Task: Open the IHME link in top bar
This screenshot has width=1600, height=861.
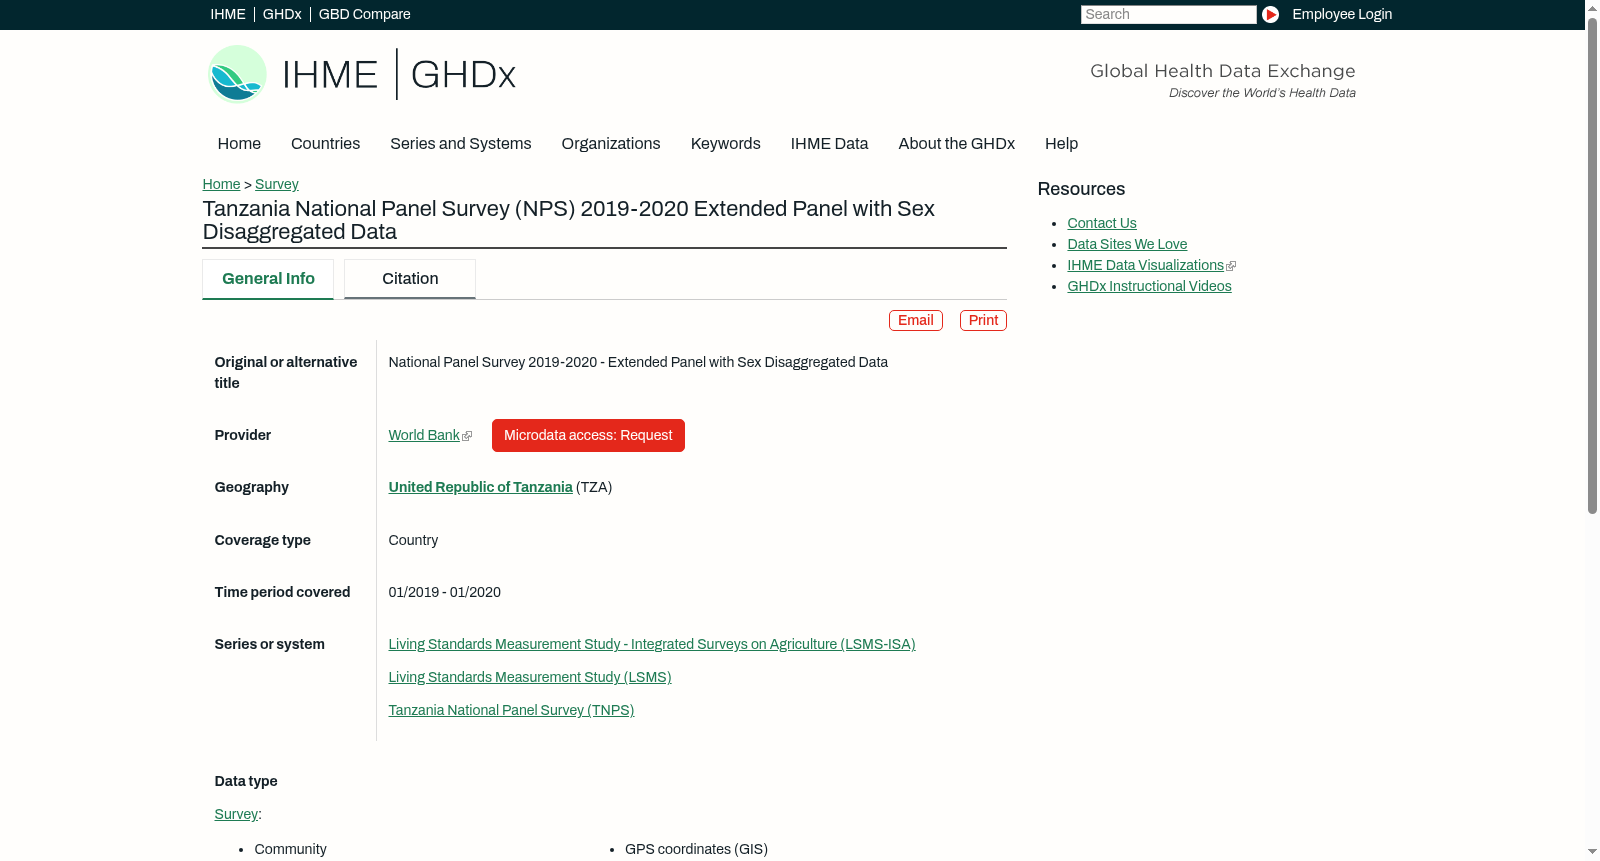Action: point(228,14)
